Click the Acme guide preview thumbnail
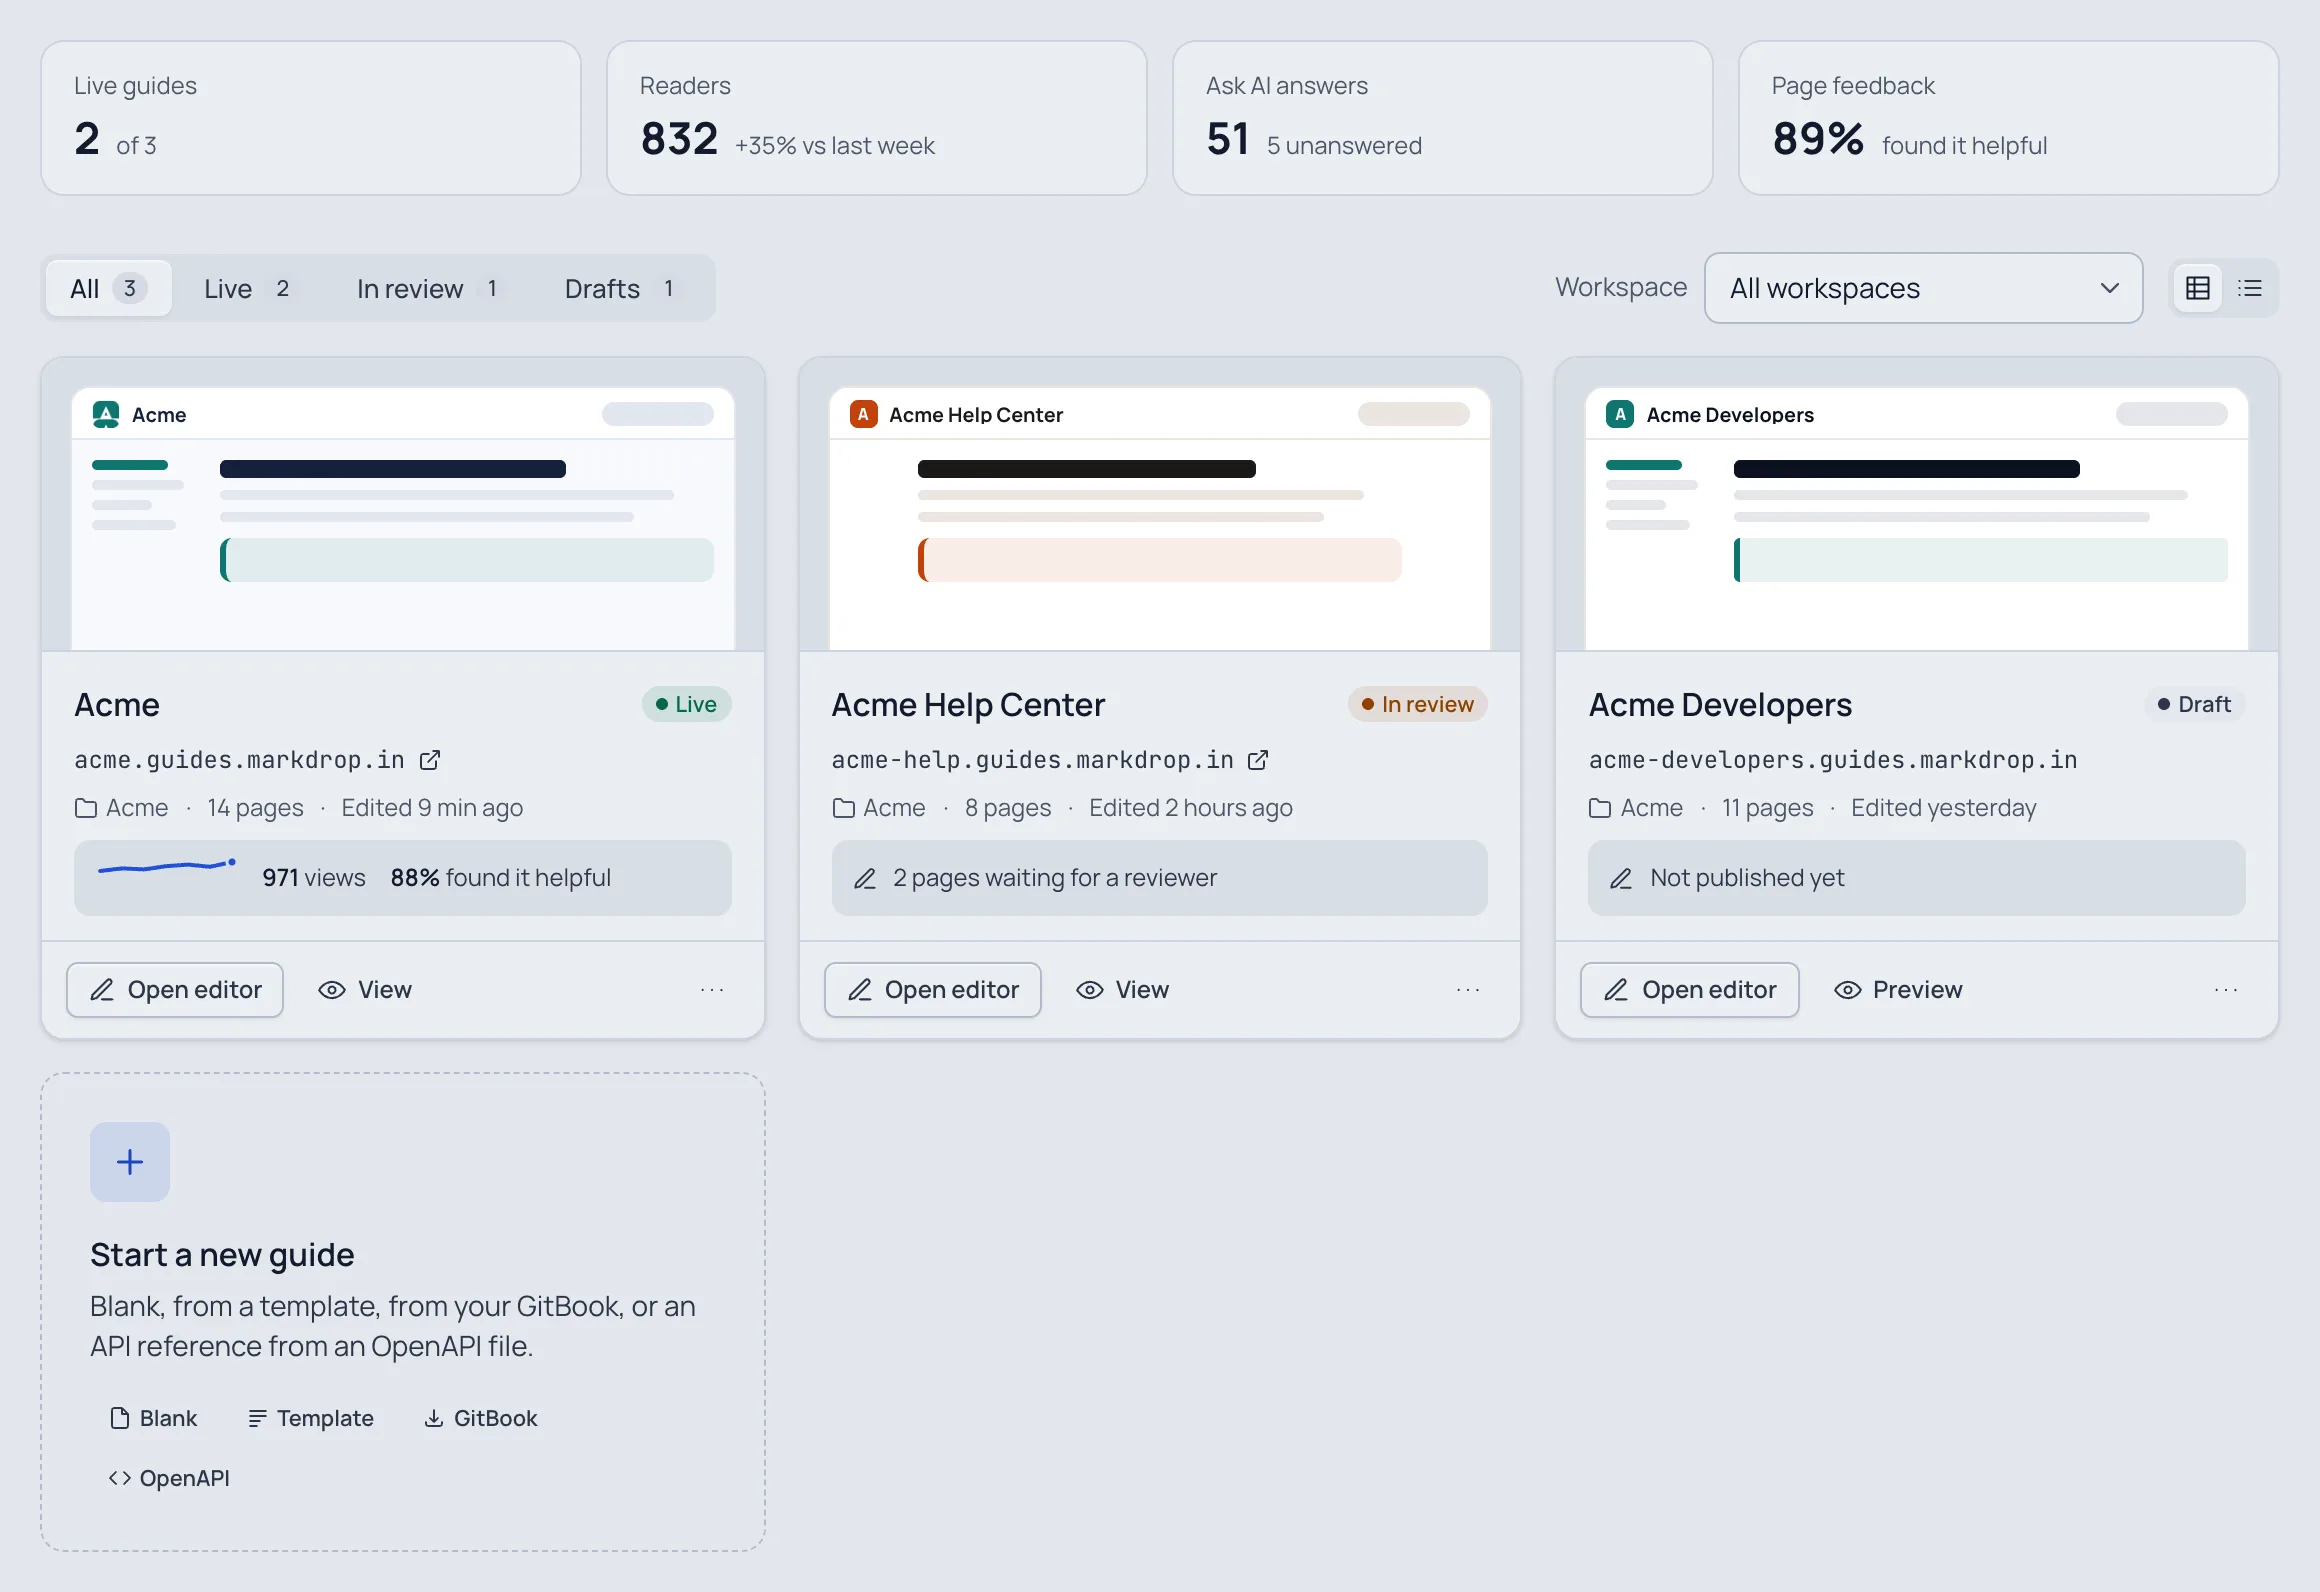 (403, 505)
